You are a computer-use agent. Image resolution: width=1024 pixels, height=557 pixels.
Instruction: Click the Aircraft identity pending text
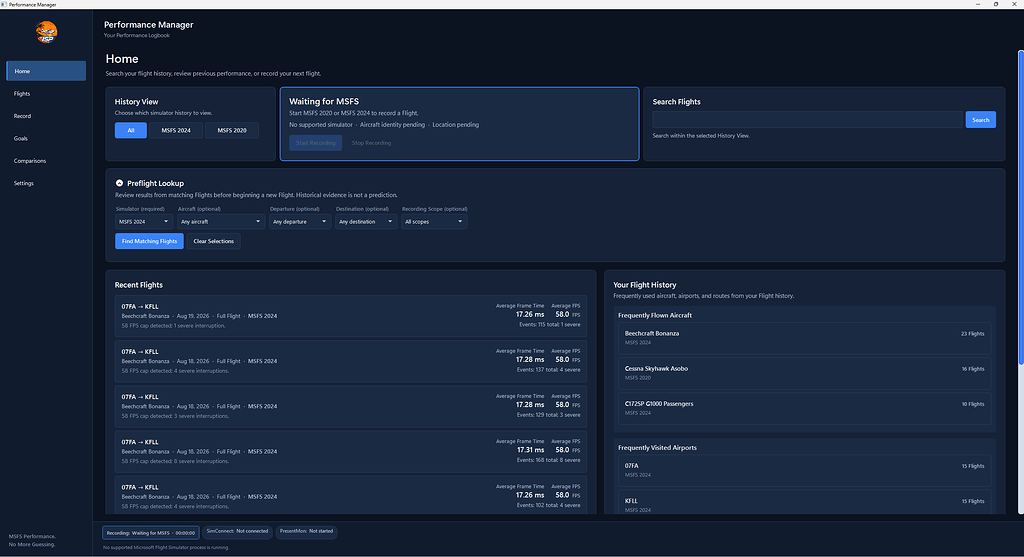[392, 125]
